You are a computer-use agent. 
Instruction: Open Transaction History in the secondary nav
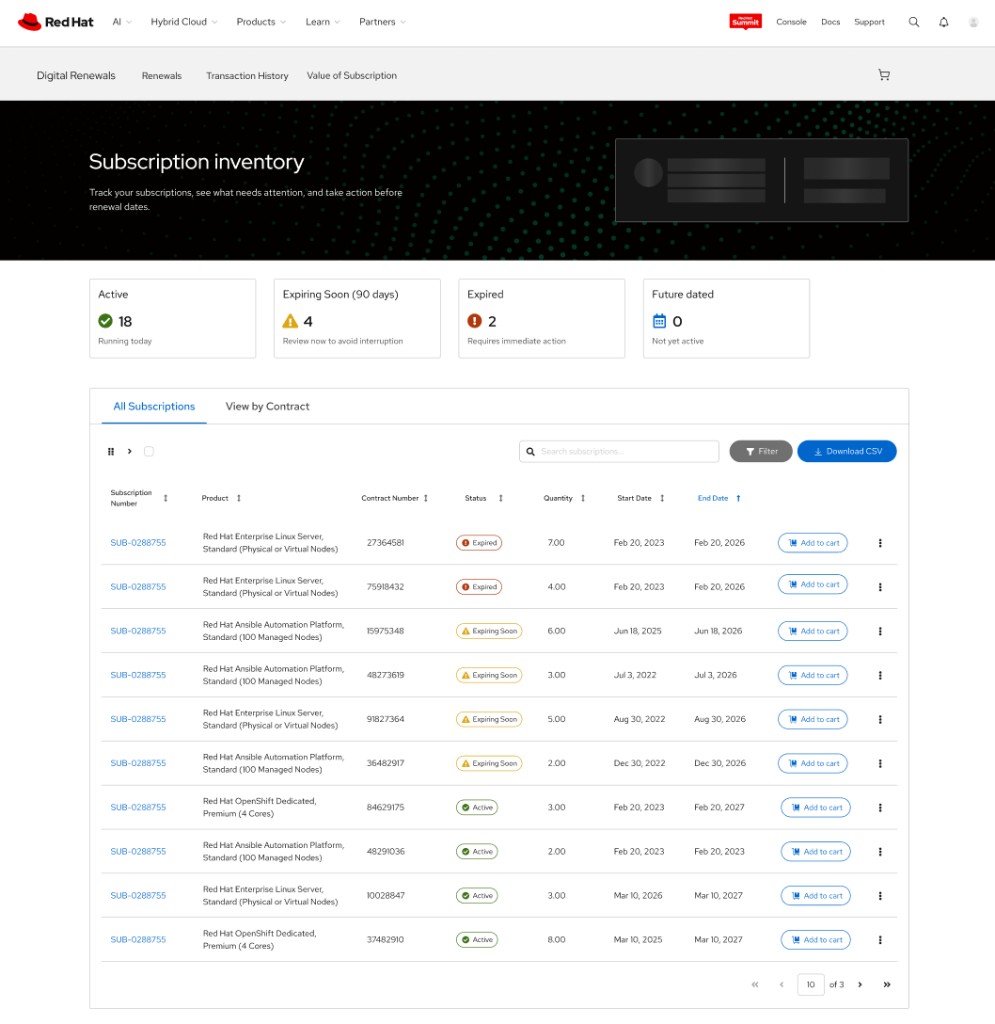point(247,76)
